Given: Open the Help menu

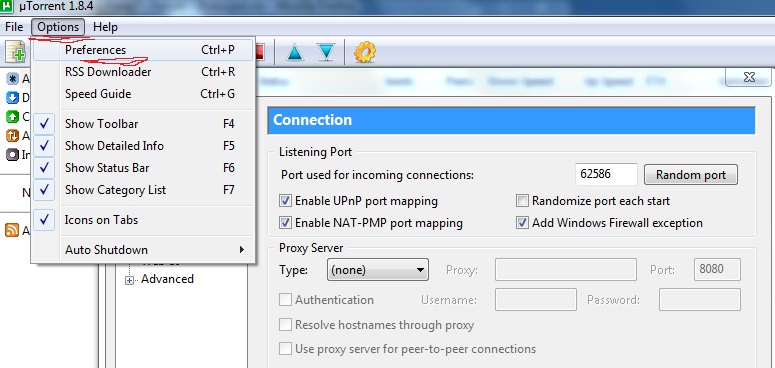Looking at the screenshot, I should [105, 27].
